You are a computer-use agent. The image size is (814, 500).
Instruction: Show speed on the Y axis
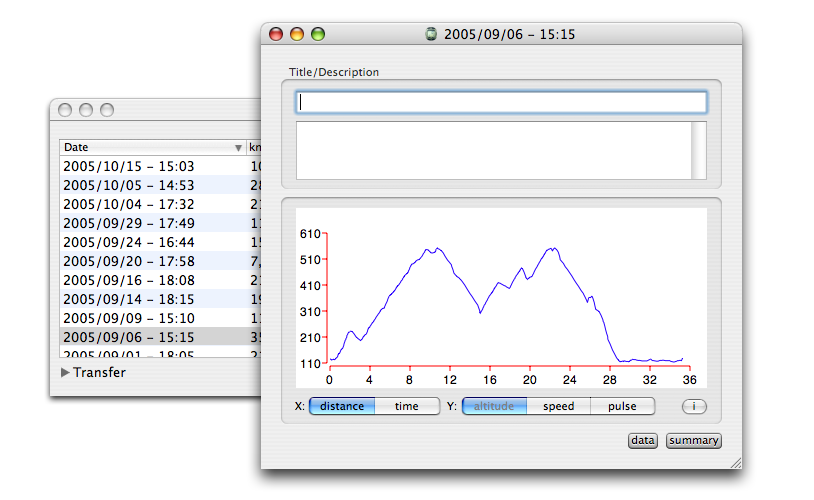558,407
